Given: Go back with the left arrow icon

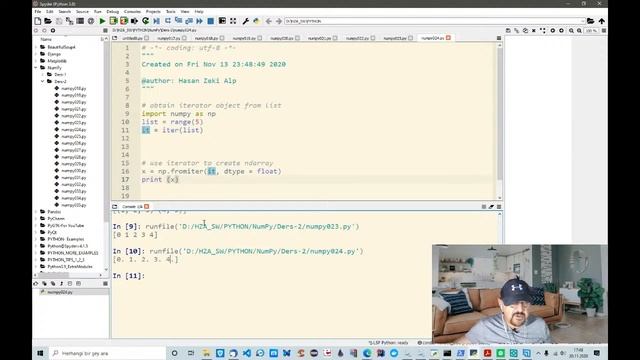Looking at the screenshot, I should coord(269,21).
